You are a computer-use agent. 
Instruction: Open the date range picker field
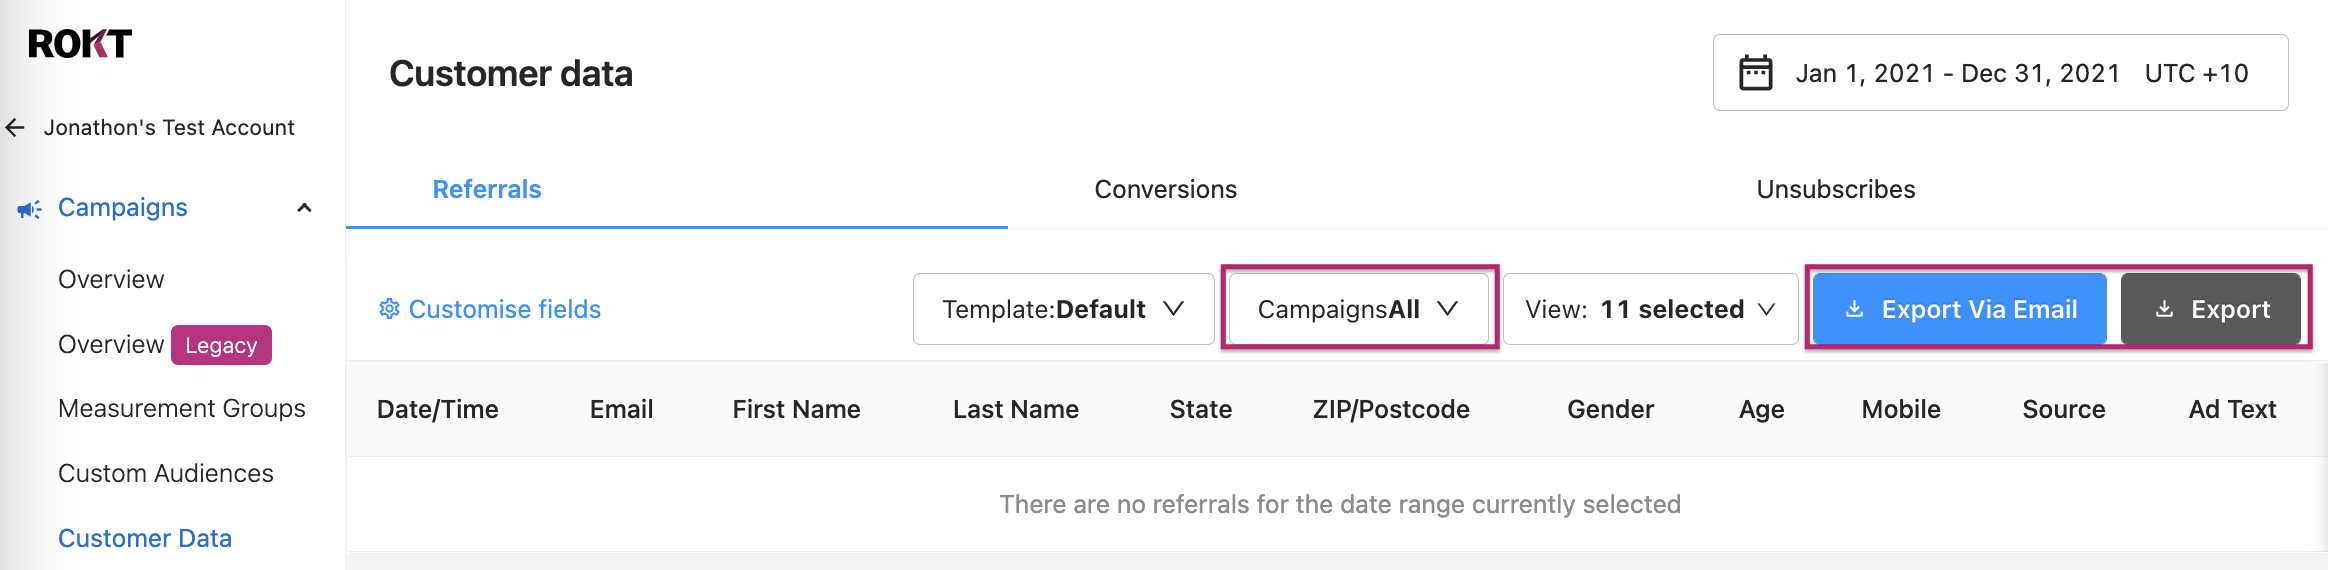[2000, 73]
